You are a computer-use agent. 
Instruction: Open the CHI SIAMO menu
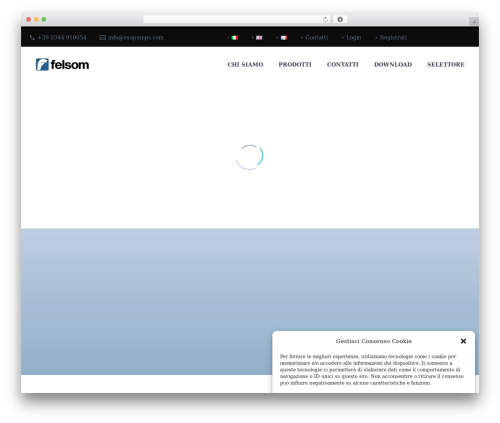pyautogui.click(x=245, y=65)
